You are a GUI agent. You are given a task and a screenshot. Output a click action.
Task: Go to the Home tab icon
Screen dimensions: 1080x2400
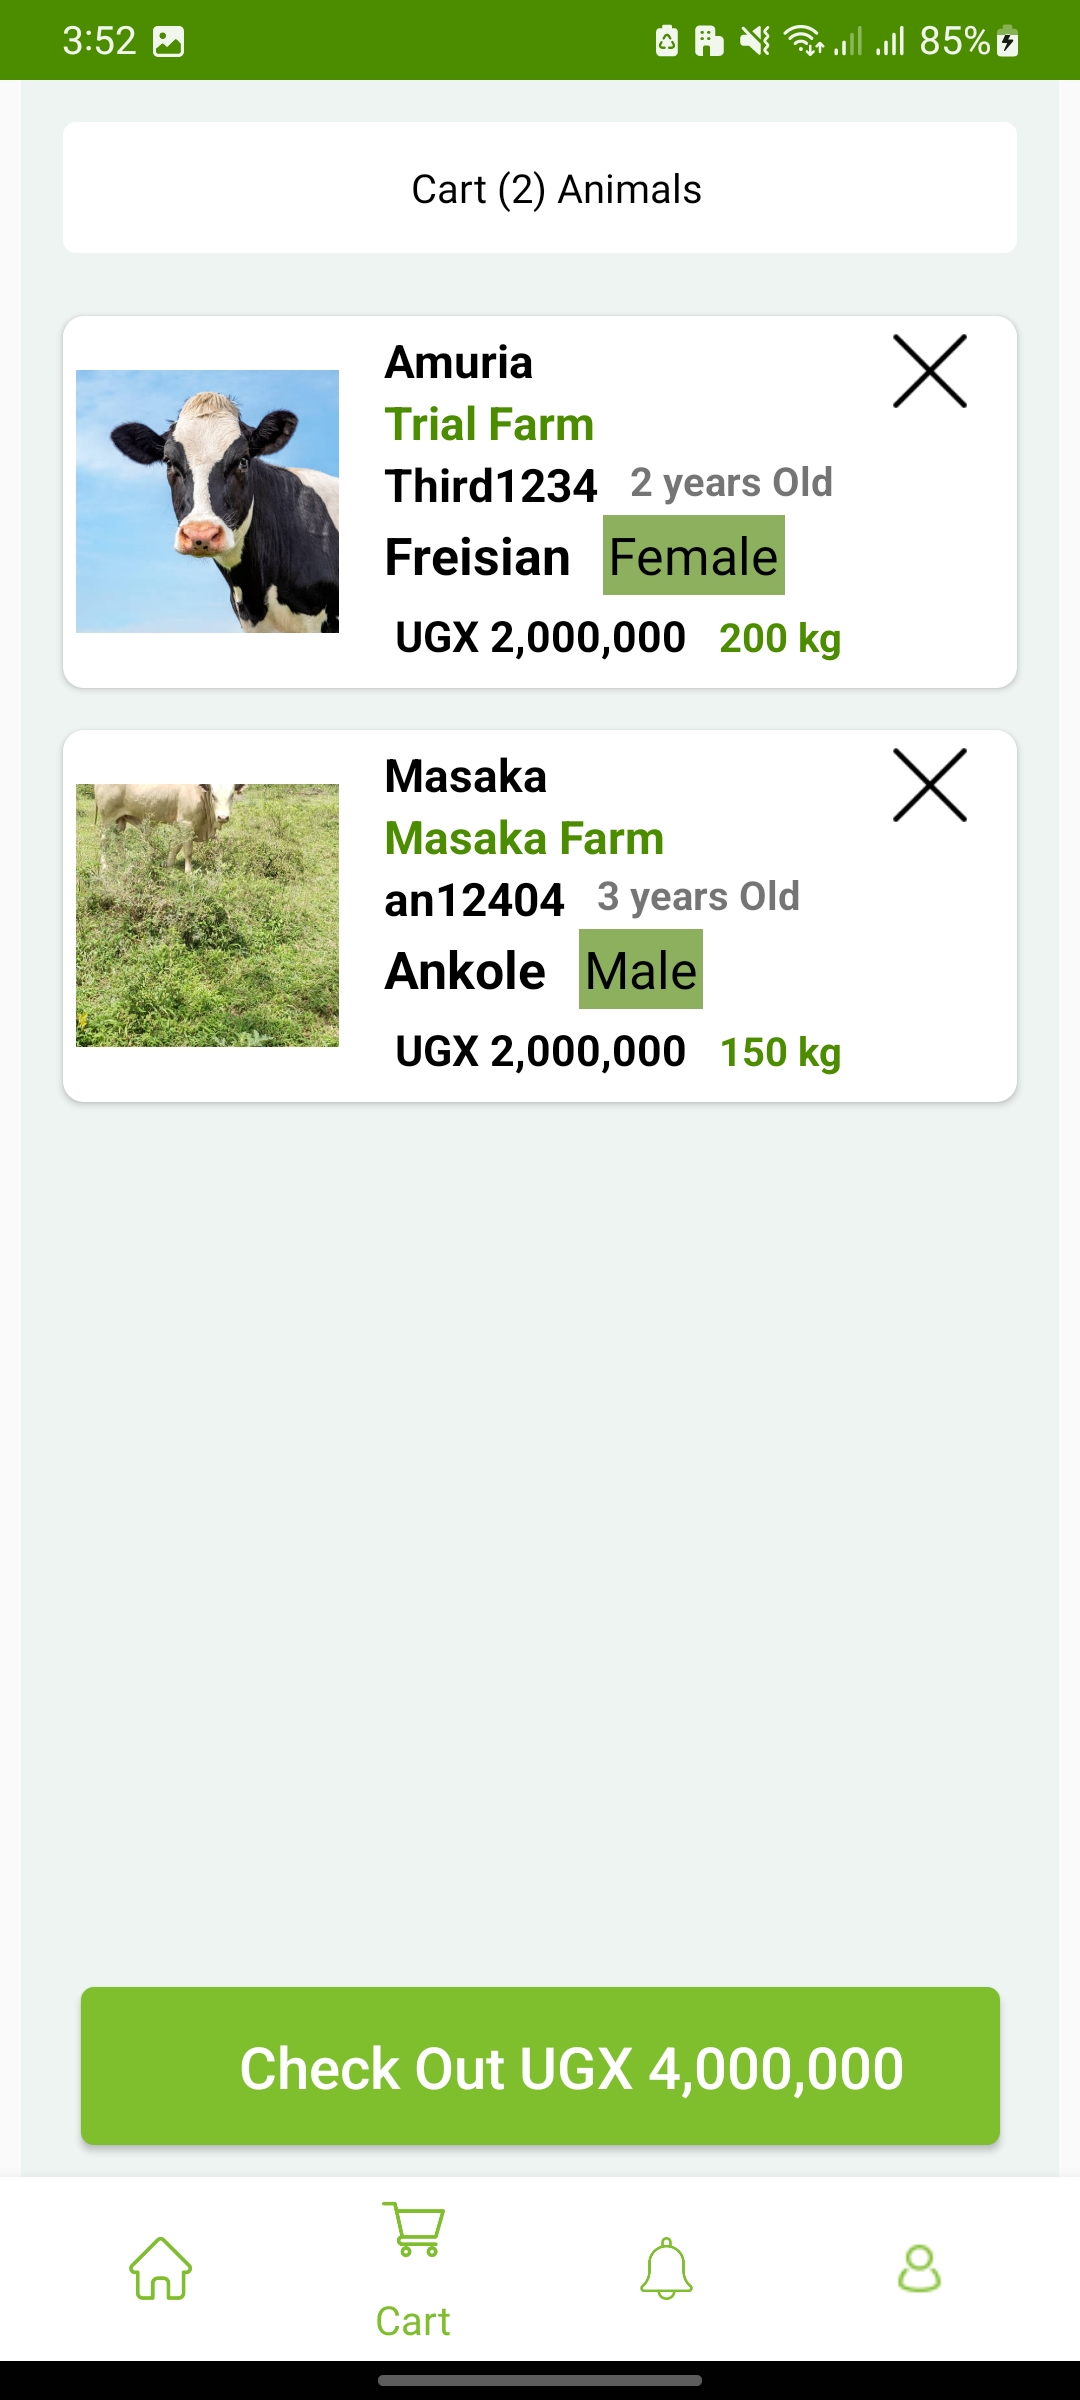pos(160,2268)
